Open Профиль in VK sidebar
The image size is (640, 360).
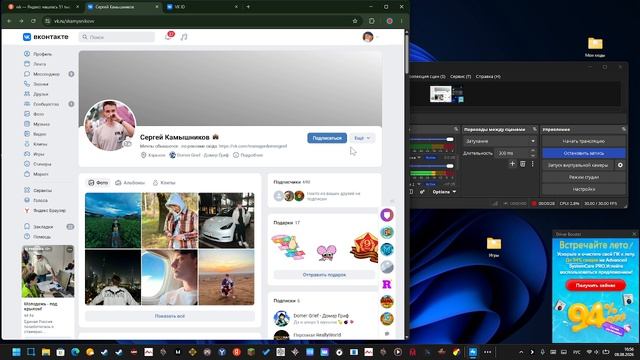38,54
